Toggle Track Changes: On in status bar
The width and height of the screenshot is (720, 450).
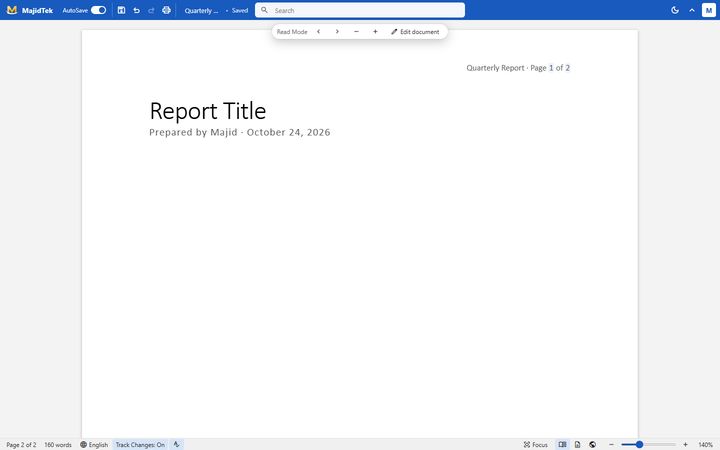coord(140,444)
